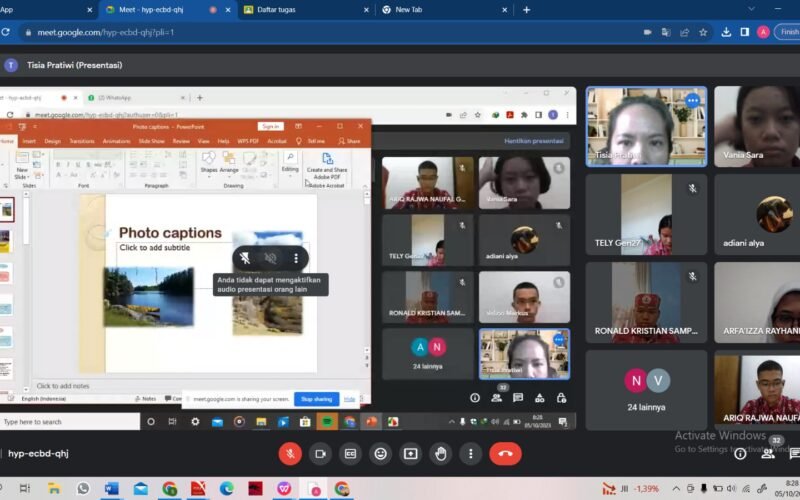
Task: Leave call with red hang-up button
Action: 505,453
